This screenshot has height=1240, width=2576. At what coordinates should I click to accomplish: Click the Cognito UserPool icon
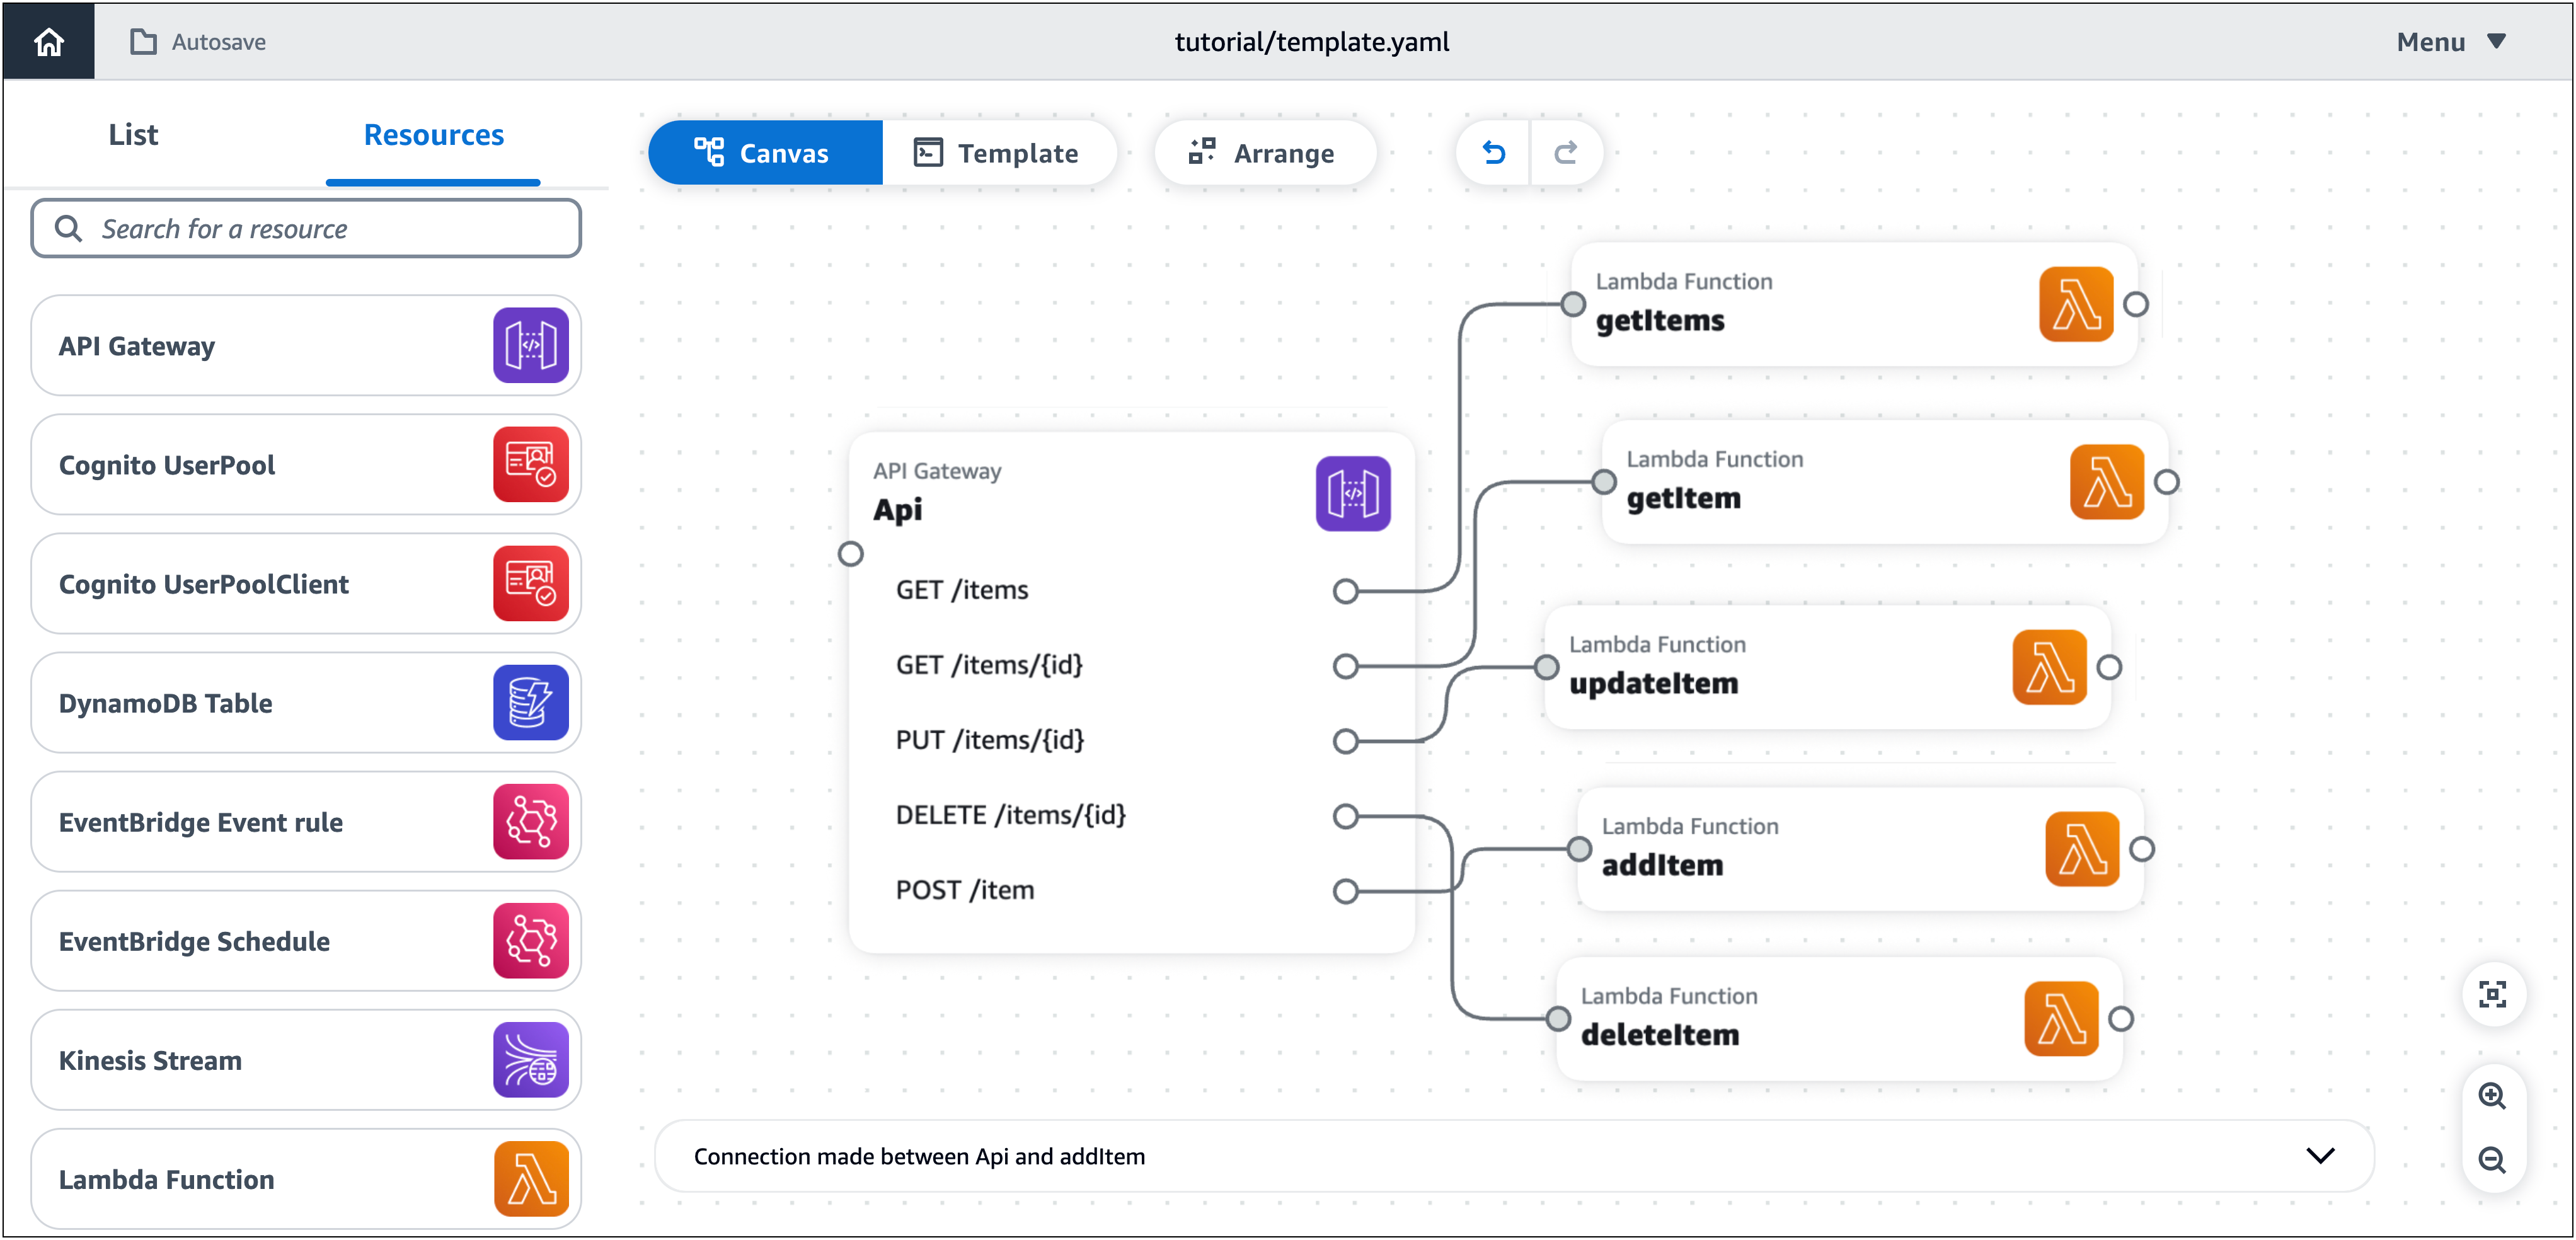(530, 464)
